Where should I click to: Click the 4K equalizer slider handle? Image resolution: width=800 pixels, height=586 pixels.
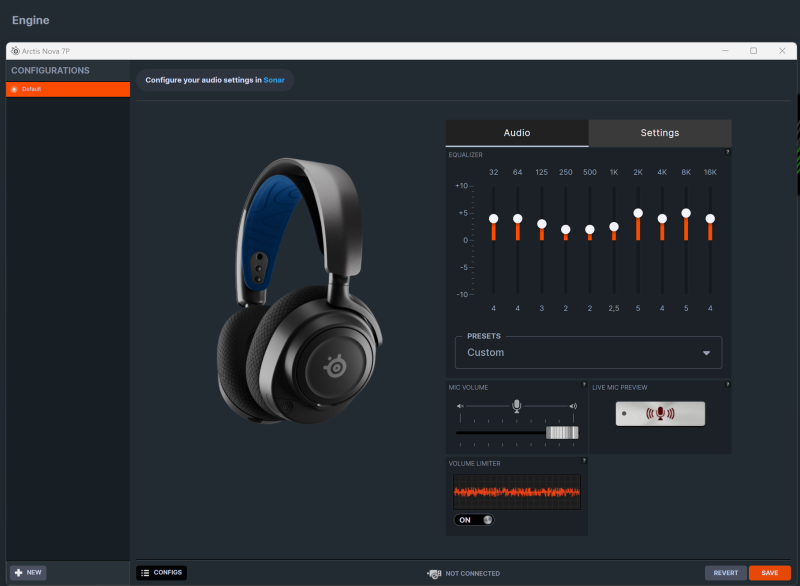(662, 219)
